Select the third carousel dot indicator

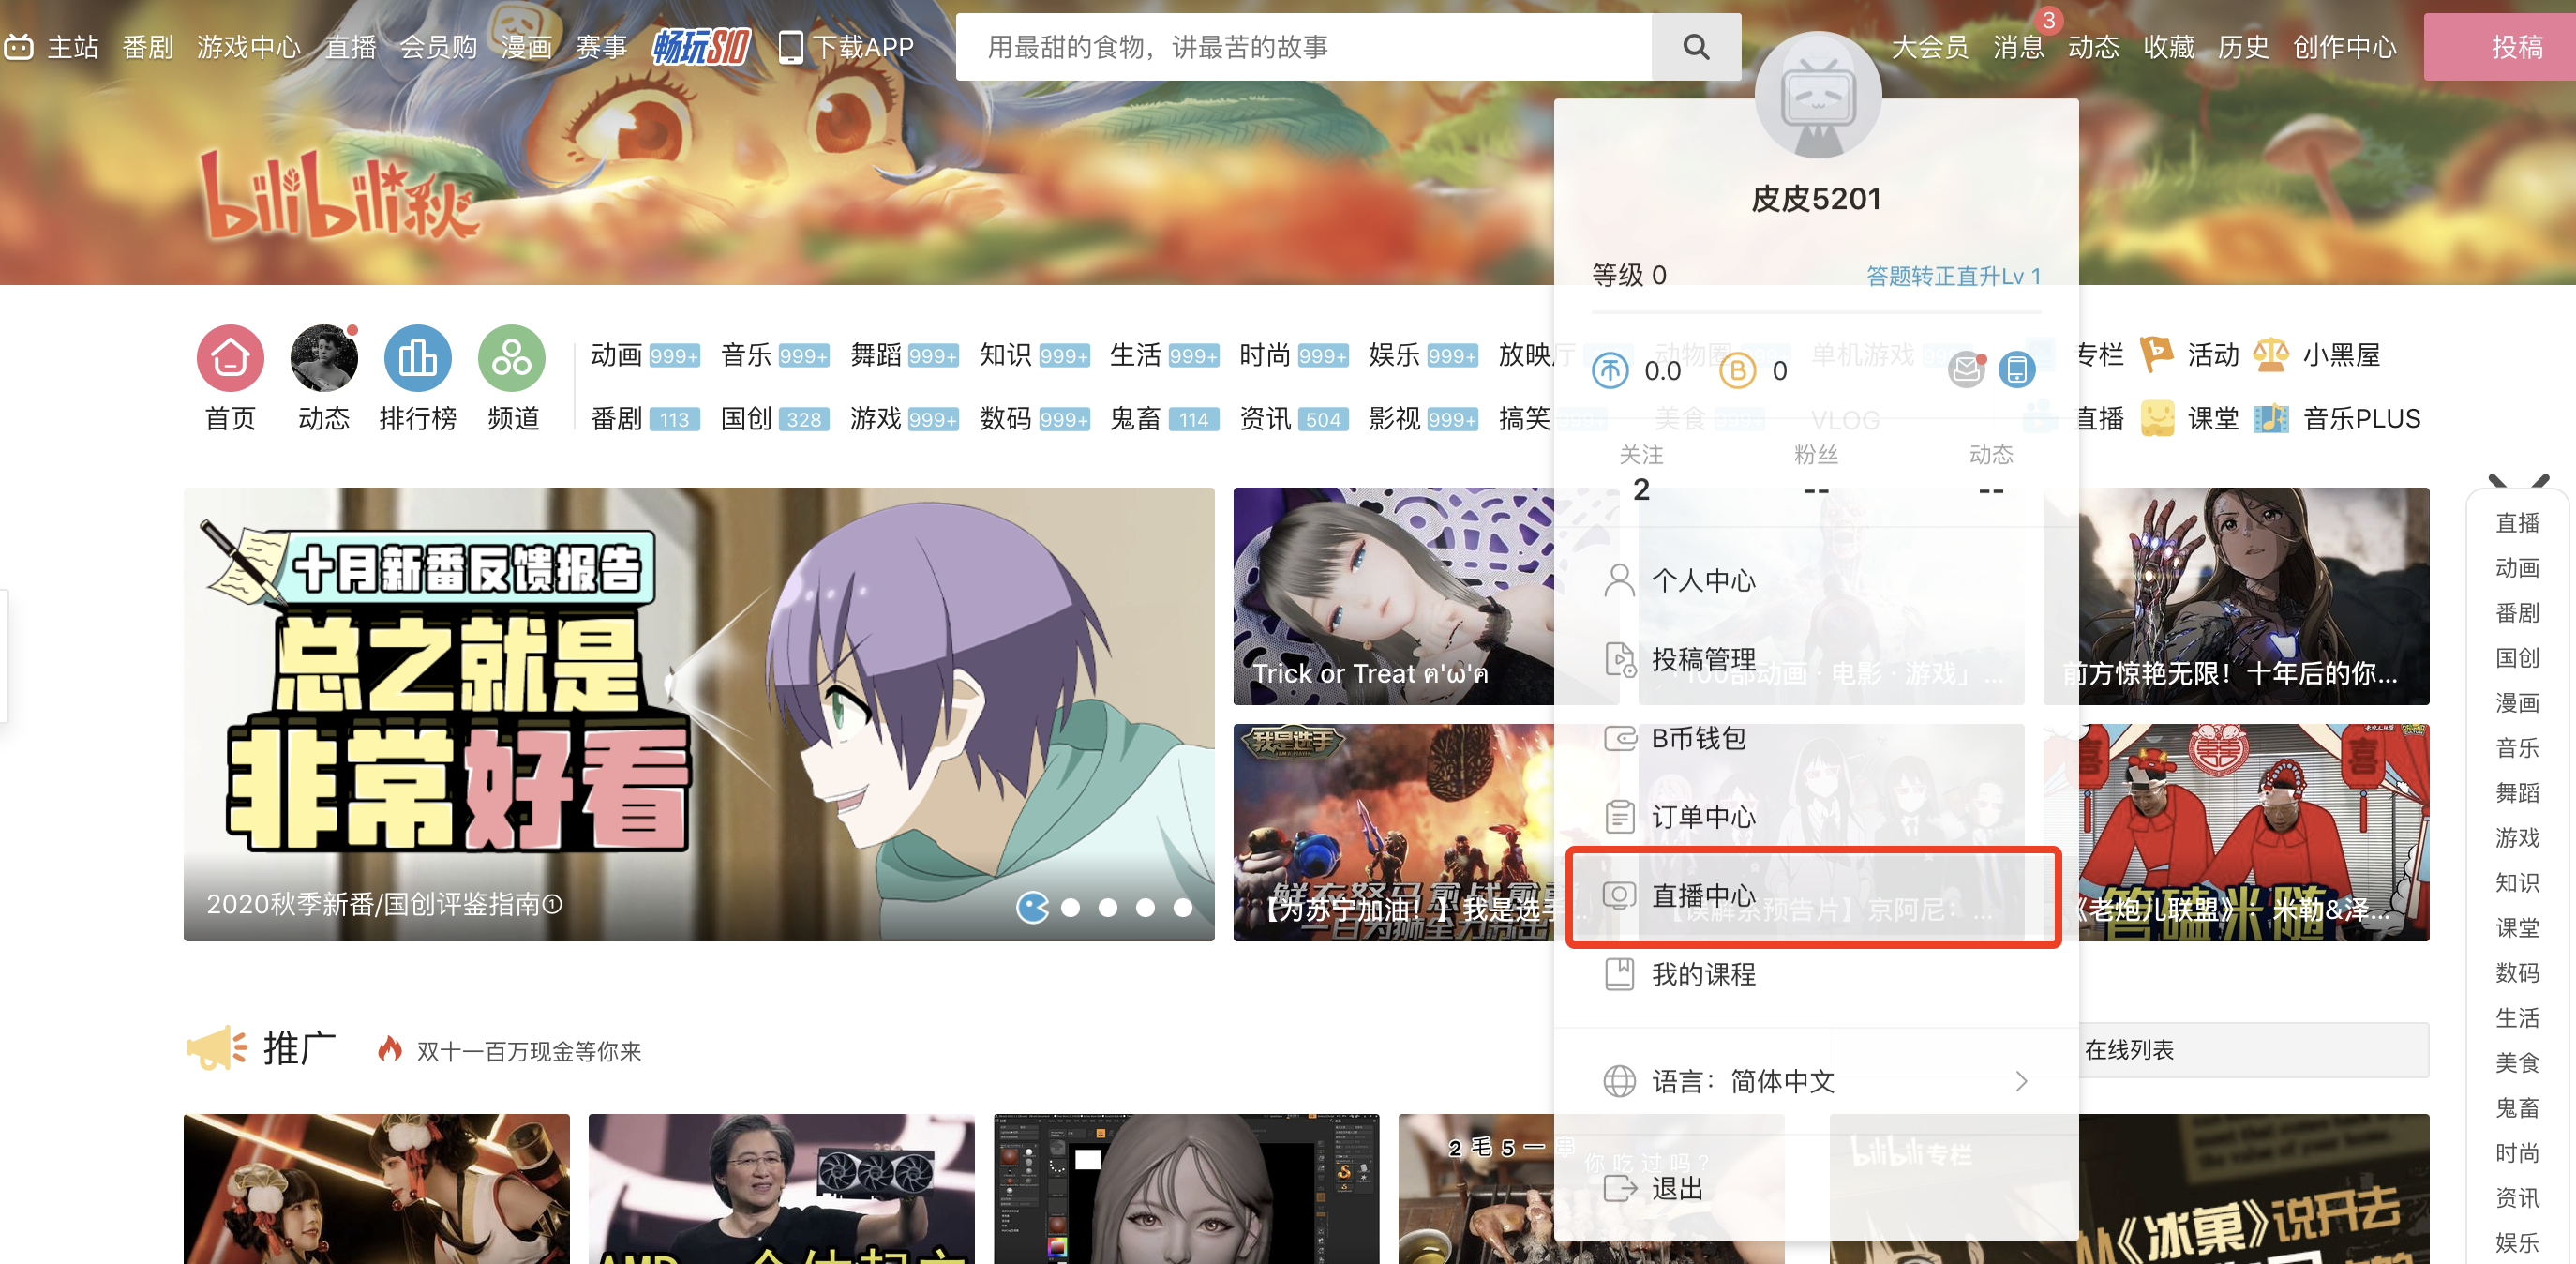tap(1107, 907)
